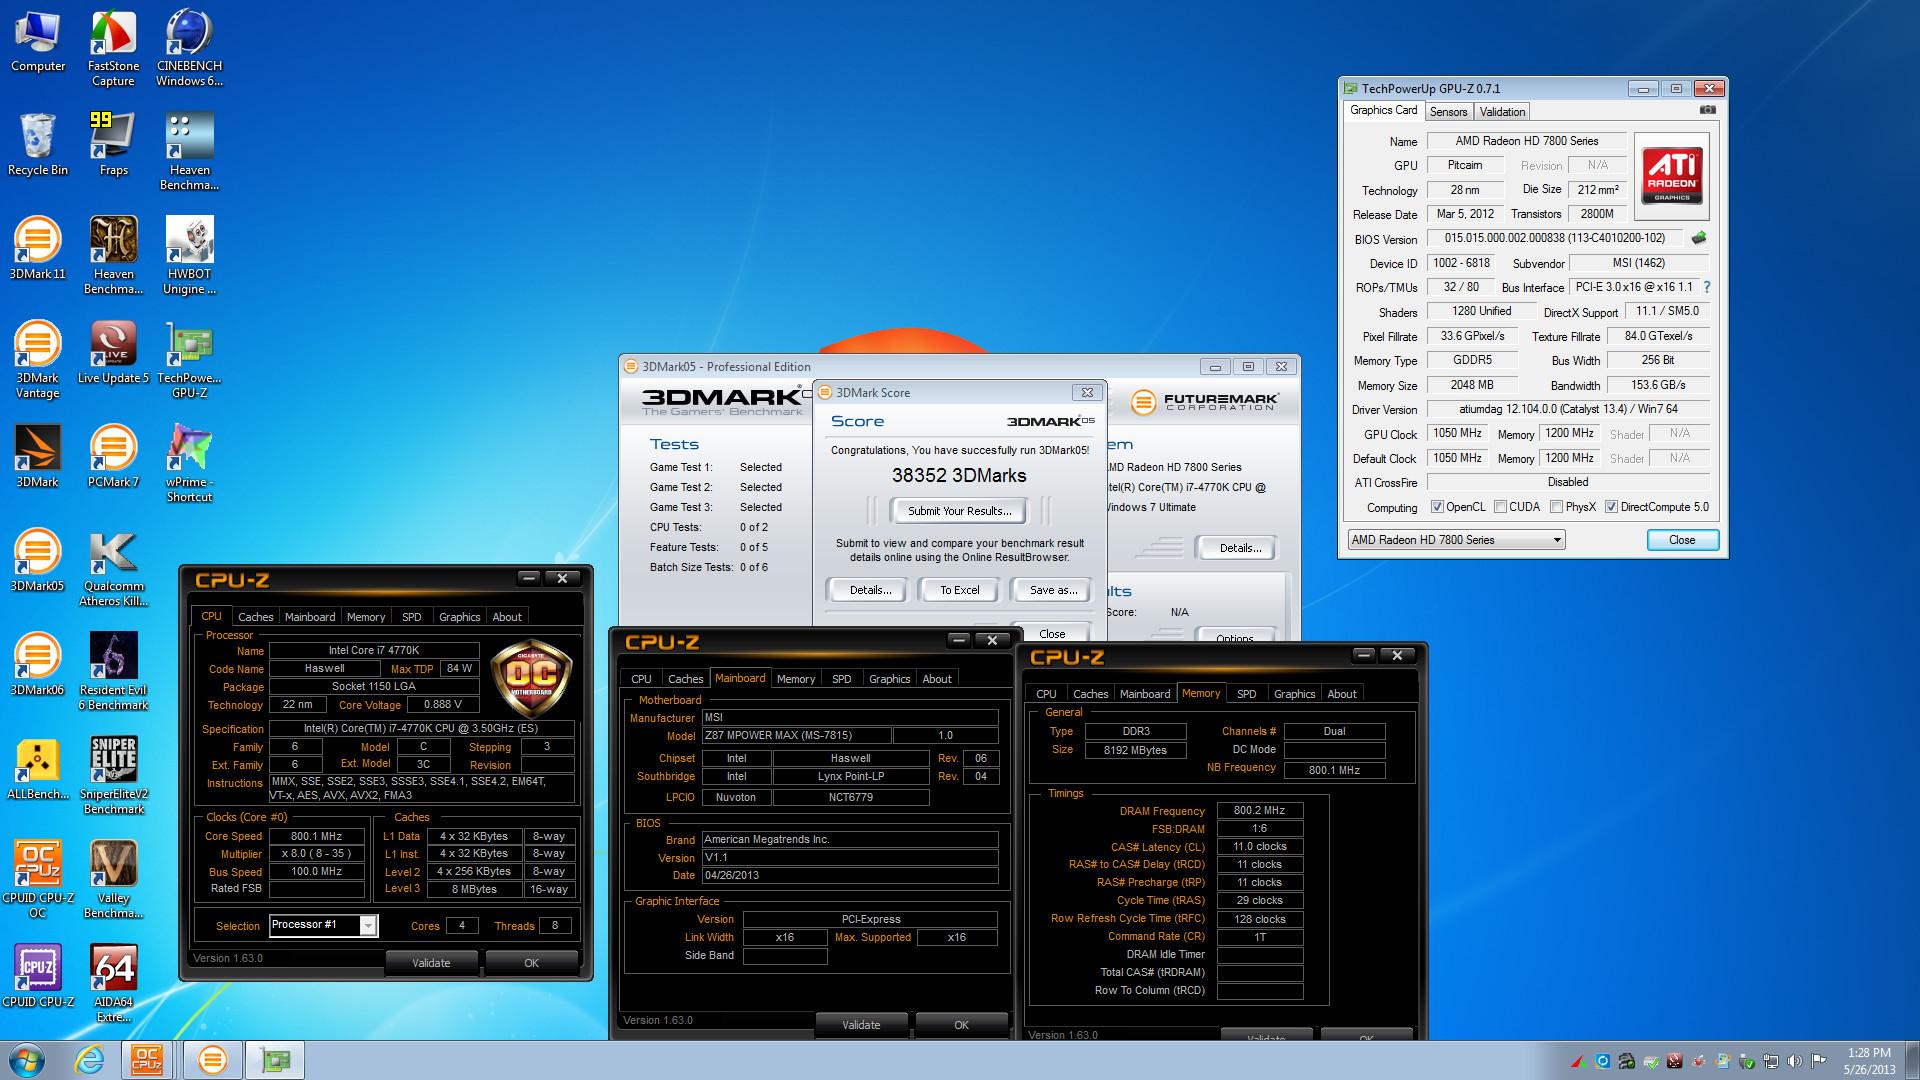Viewport: 1920px width, 1080px height.
Task: Open About tab in right CPU-Z window
Action: coord(1342,694)
